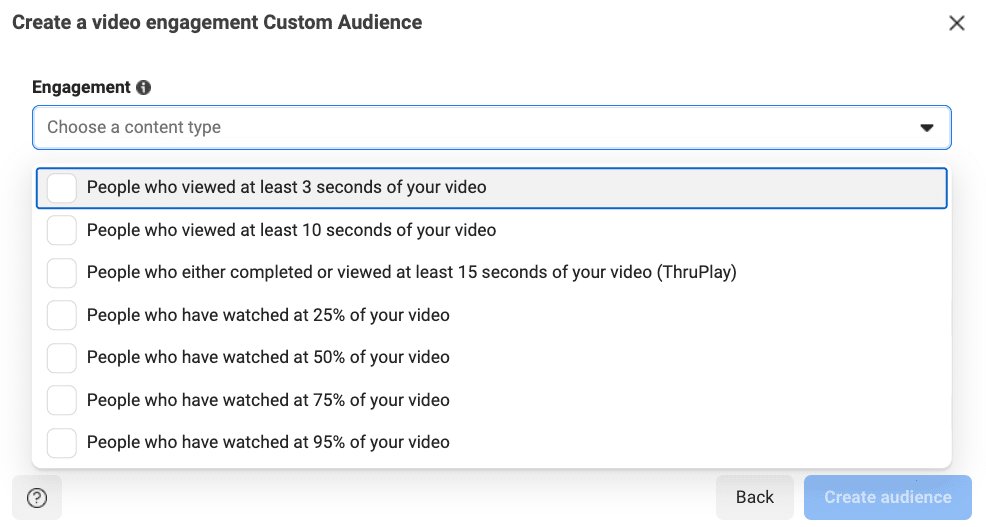Check the box for watched at 50%
986x527 pixels.
62,357
